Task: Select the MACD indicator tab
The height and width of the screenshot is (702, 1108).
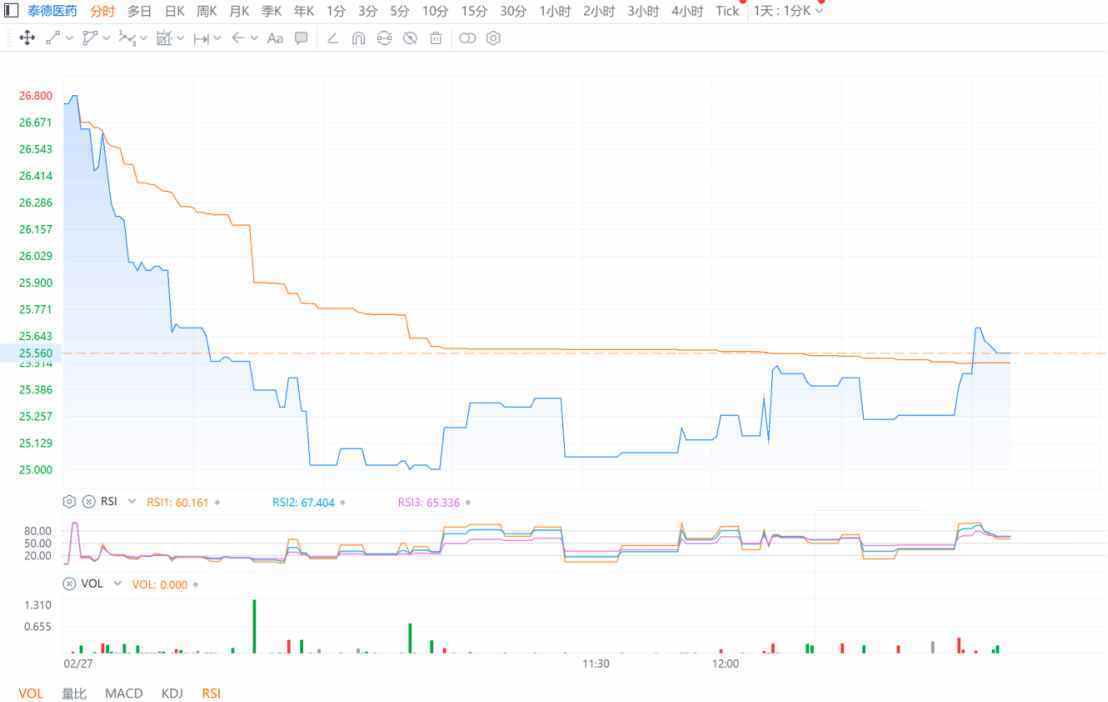Action: [124, 693]
